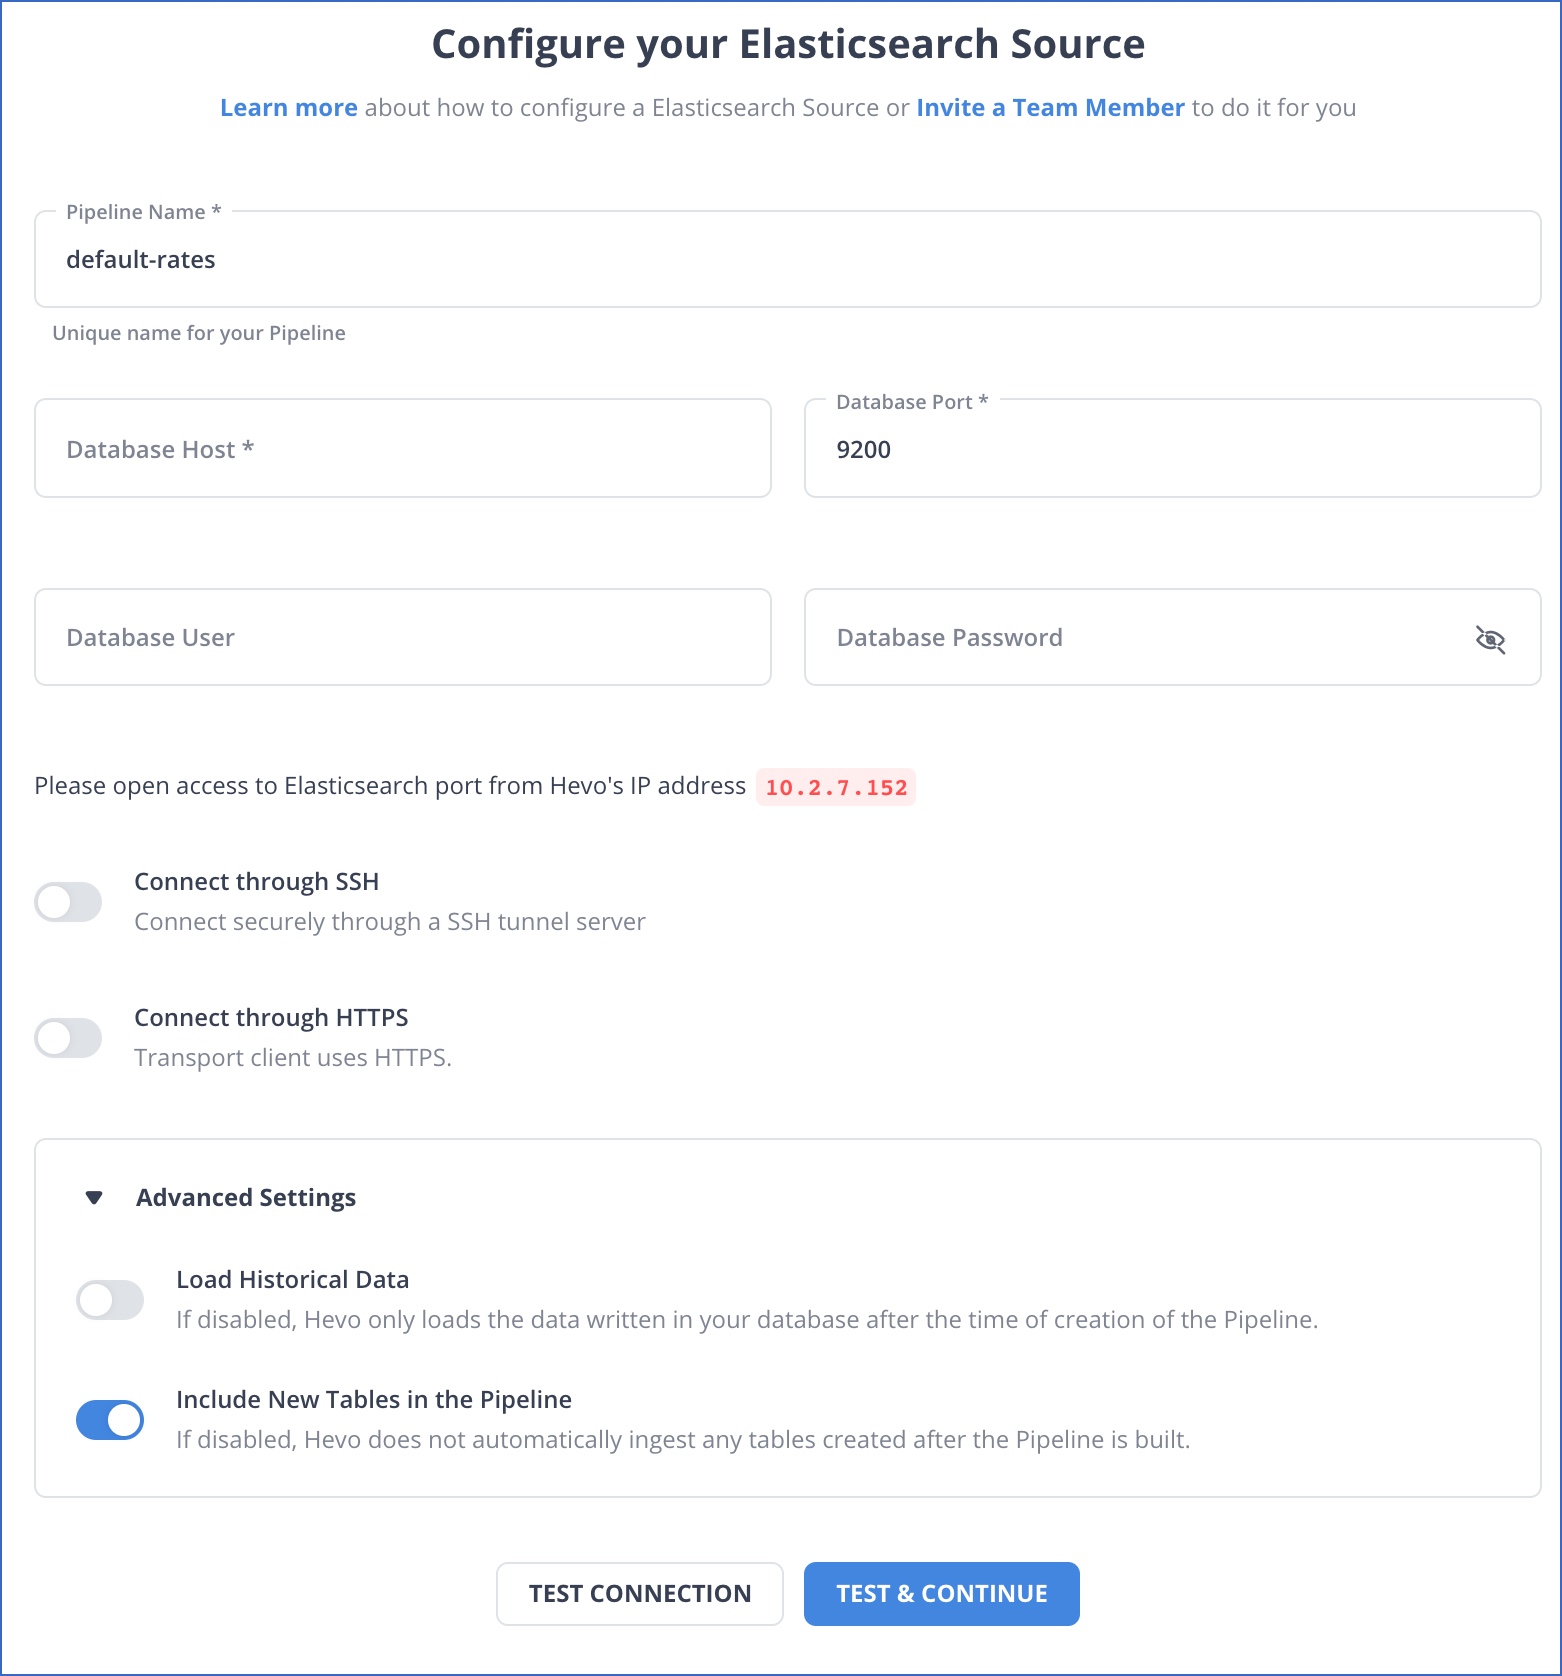Click into the Database Host field
Viewport: 1562px width, 1676px height.
click(403, 448)
